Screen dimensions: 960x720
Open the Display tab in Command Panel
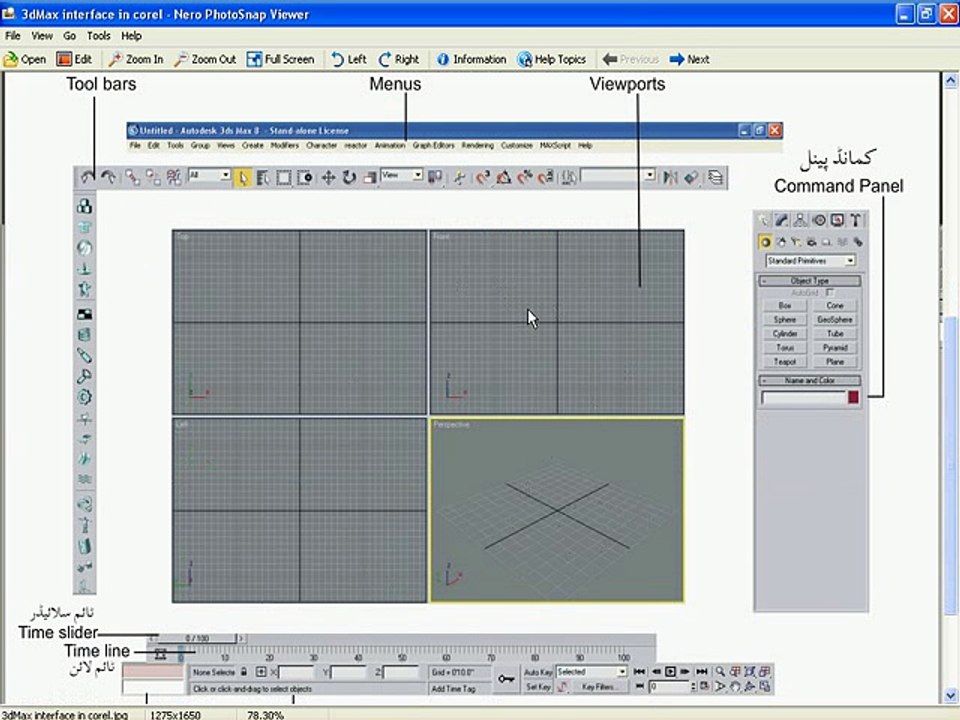837,220
